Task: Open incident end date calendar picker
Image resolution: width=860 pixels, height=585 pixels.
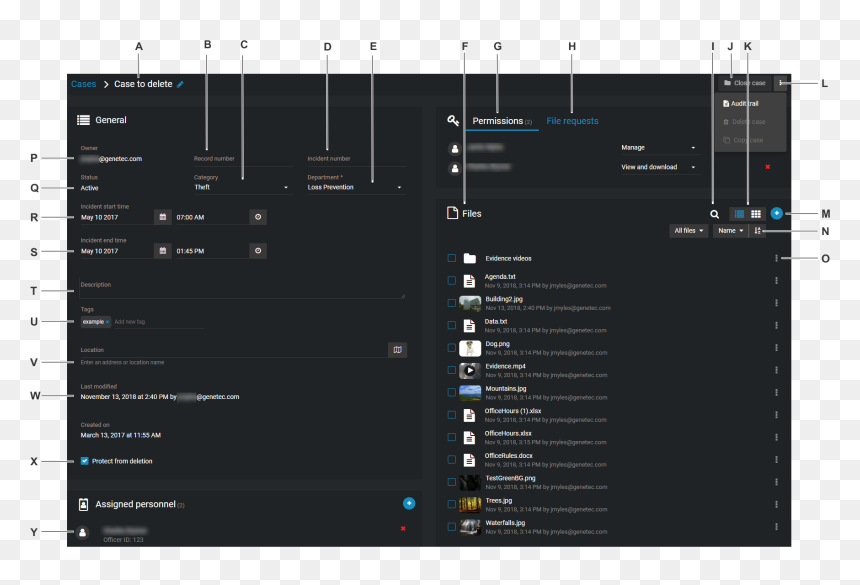Action: coord(162,251)
